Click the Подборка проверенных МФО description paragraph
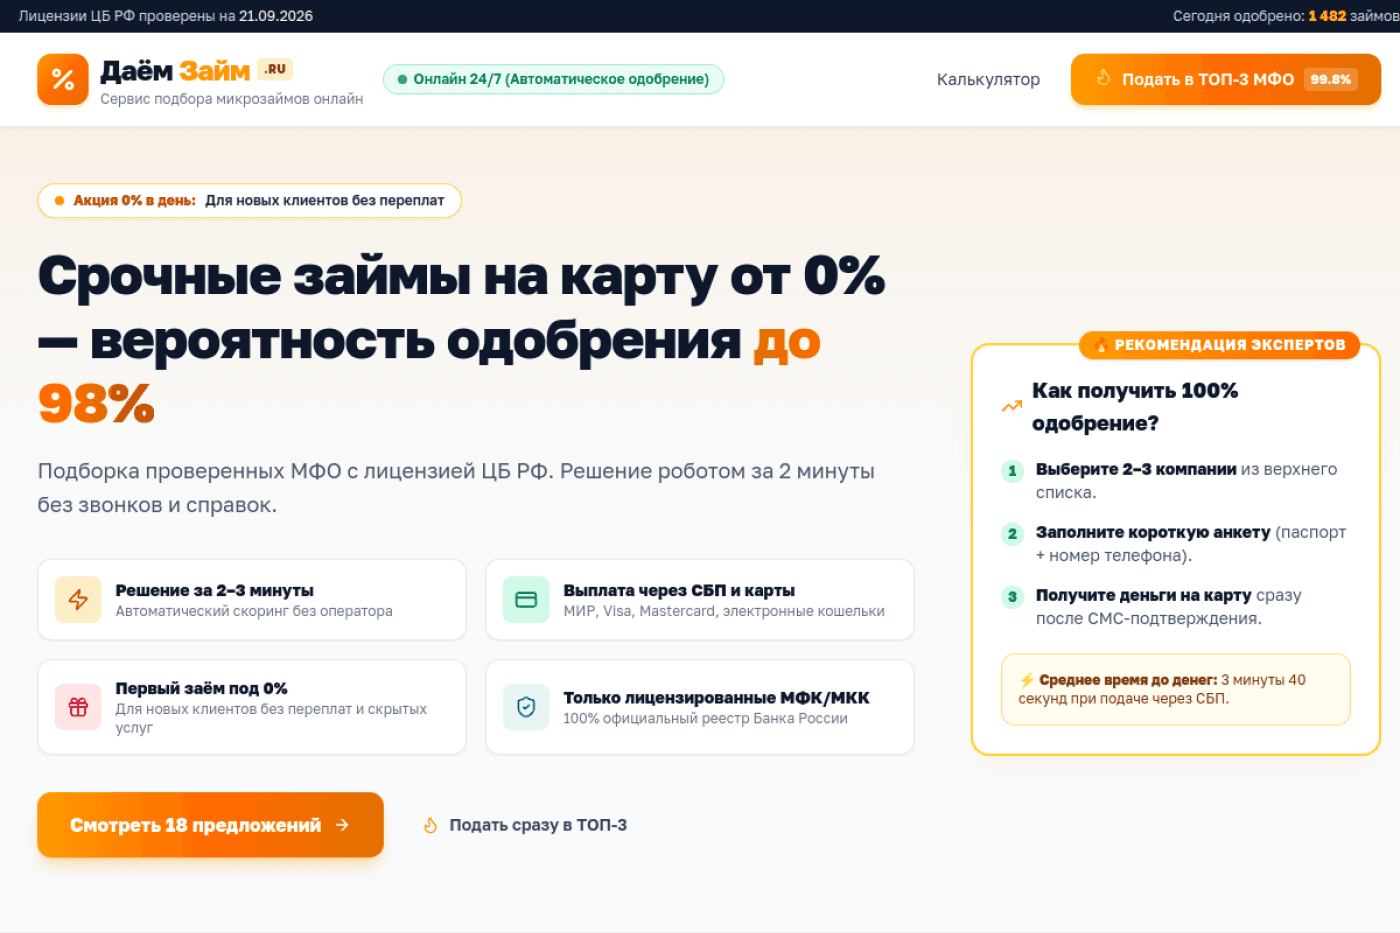The image size is (1400, 933). tap(456, 488)
